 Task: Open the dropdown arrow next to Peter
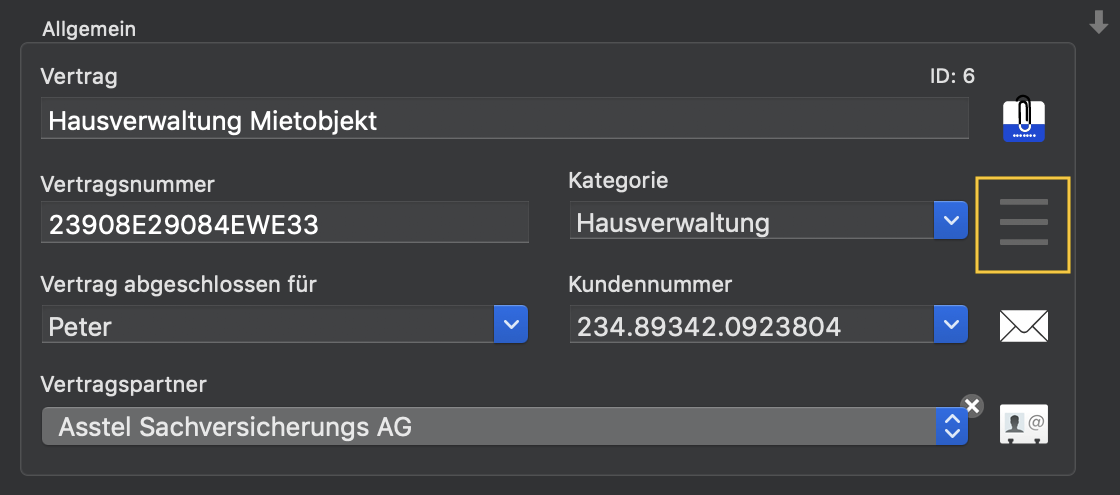pos(511,324)
